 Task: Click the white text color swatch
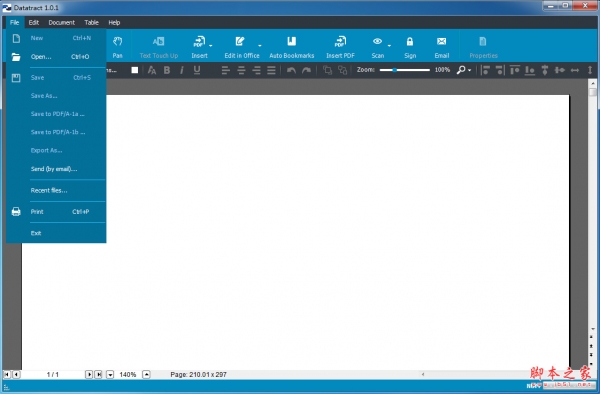pyautogui.click(x=135, y=70)
